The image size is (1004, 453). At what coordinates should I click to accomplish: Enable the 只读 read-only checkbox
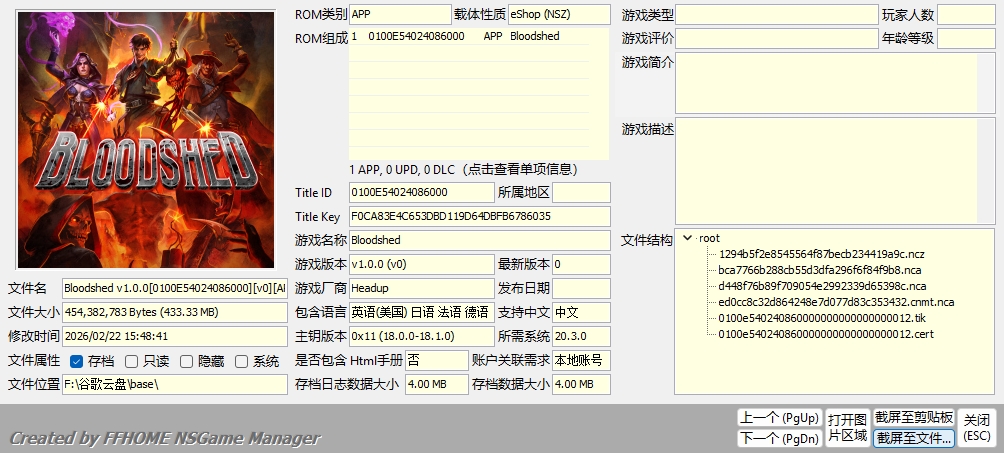[131, 361]
